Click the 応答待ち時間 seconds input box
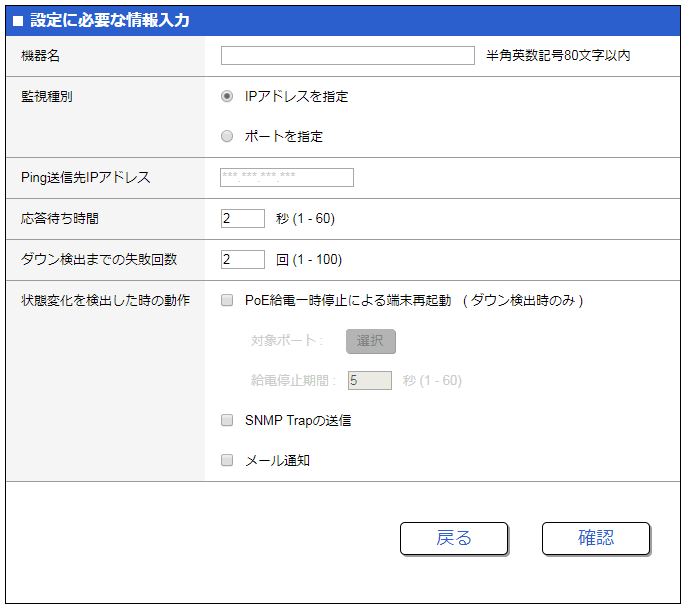 click(x=243, y=218)
